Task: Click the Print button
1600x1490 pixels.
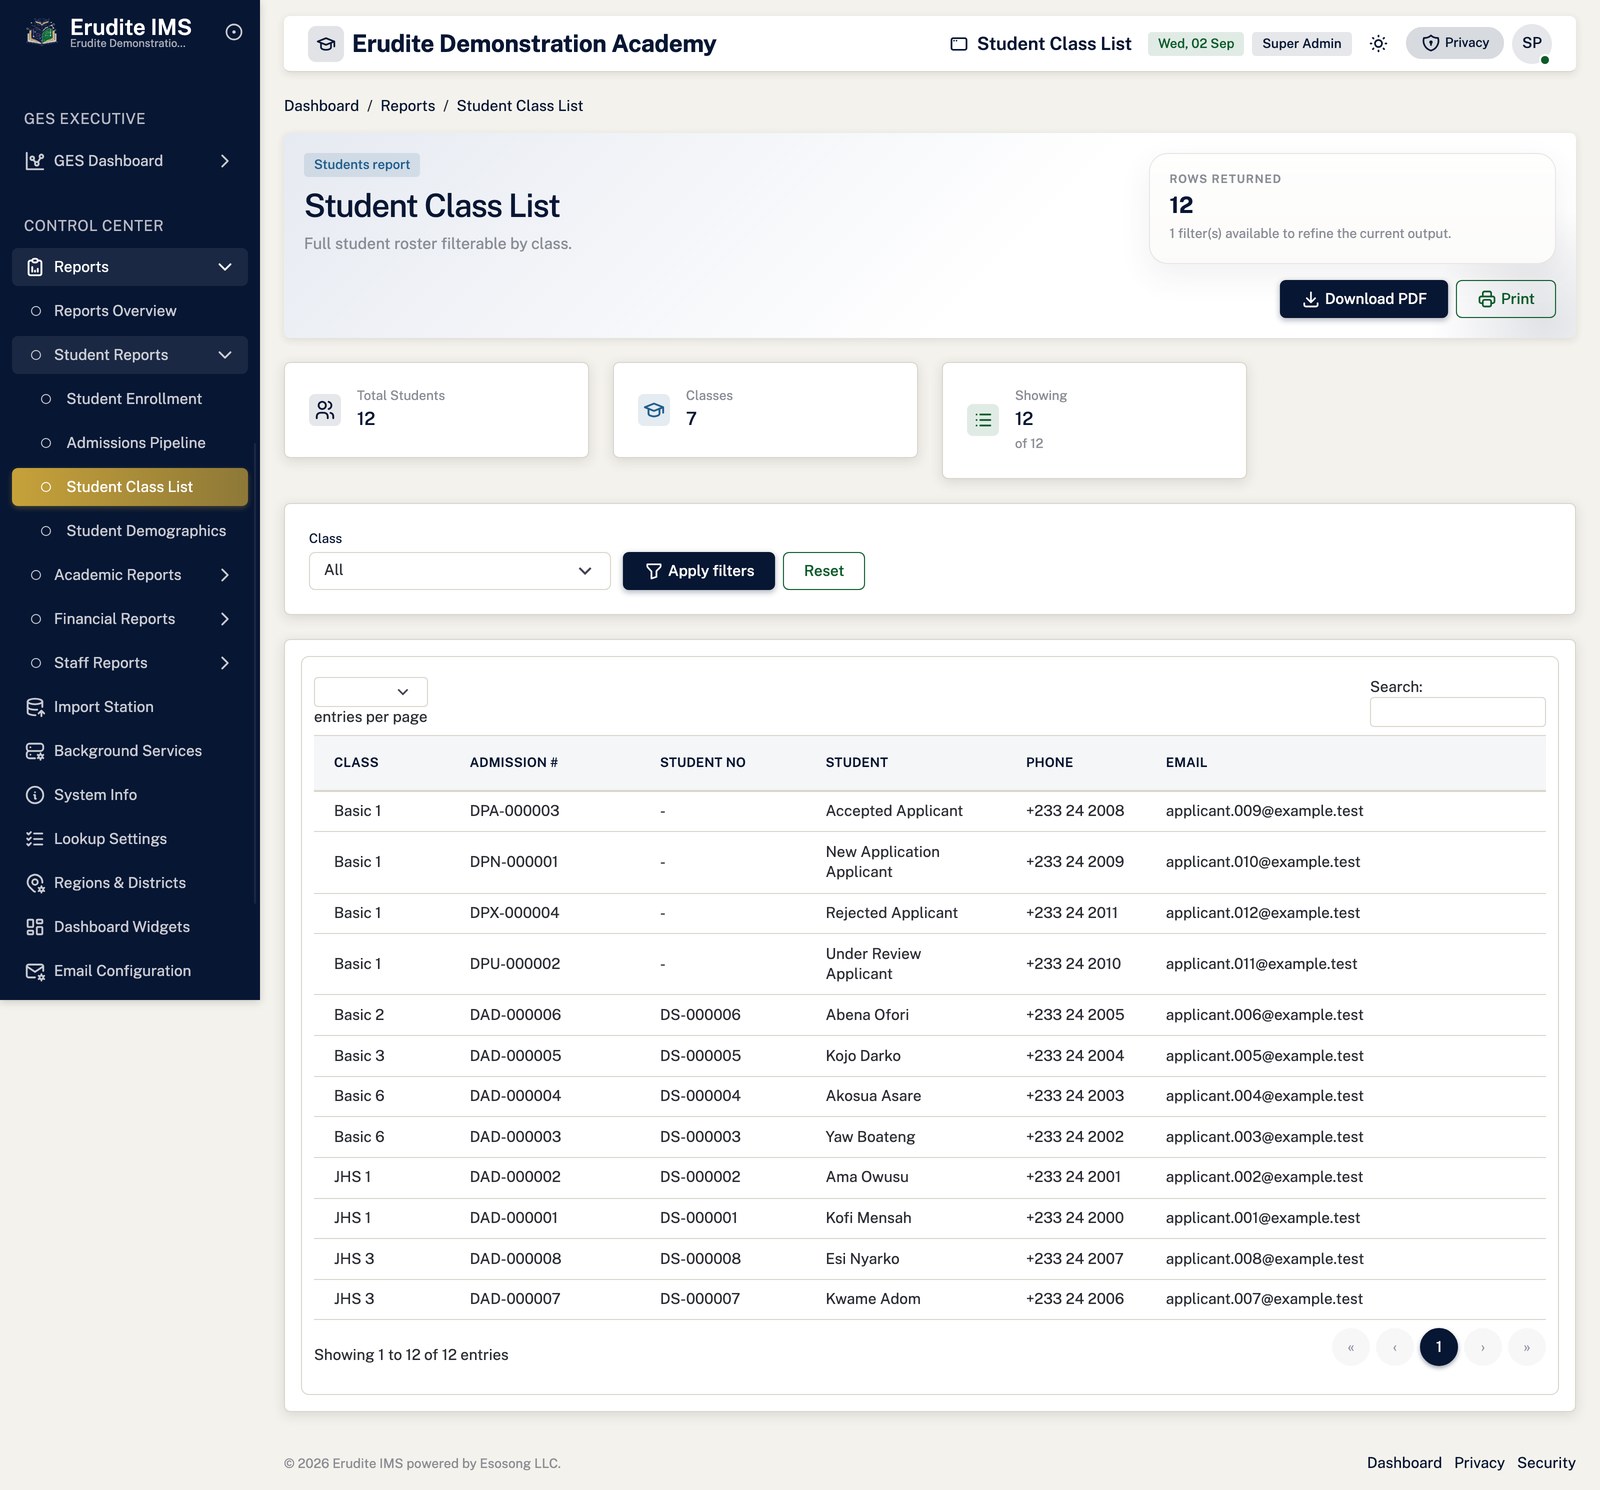Action: click(1506, 299)
